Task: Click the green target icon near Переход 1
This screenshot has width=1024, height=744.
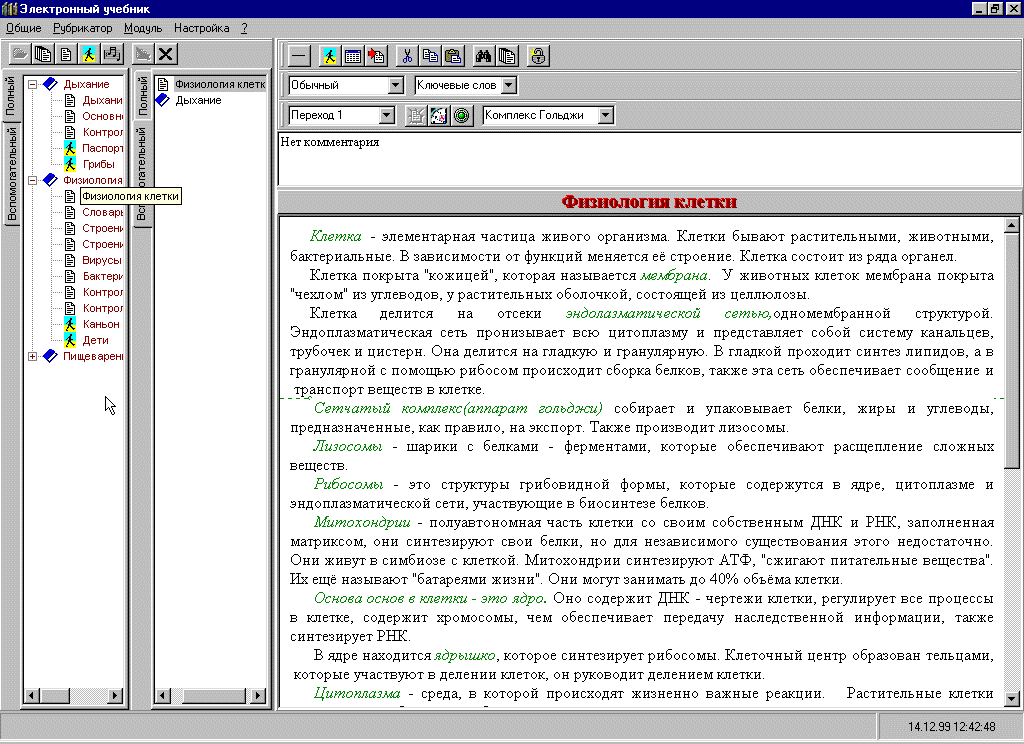Action: tap(460, 114)
